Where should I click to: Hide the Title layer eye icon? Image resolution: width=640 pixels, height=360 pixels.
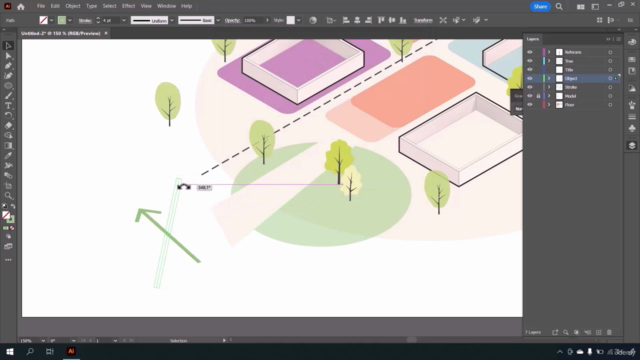pos(530,70)
